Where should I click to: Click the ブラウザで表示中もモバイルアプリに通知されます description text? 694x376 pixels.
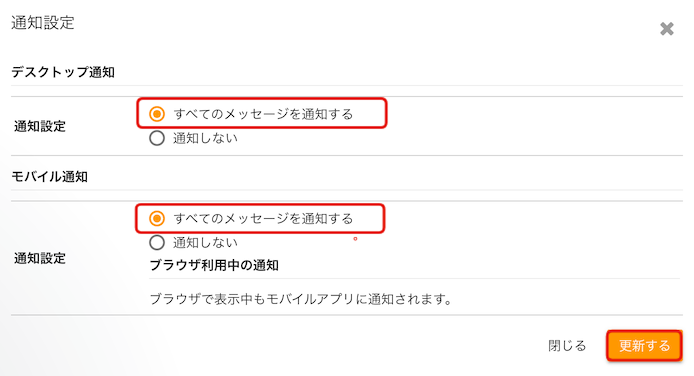point(301,299)
